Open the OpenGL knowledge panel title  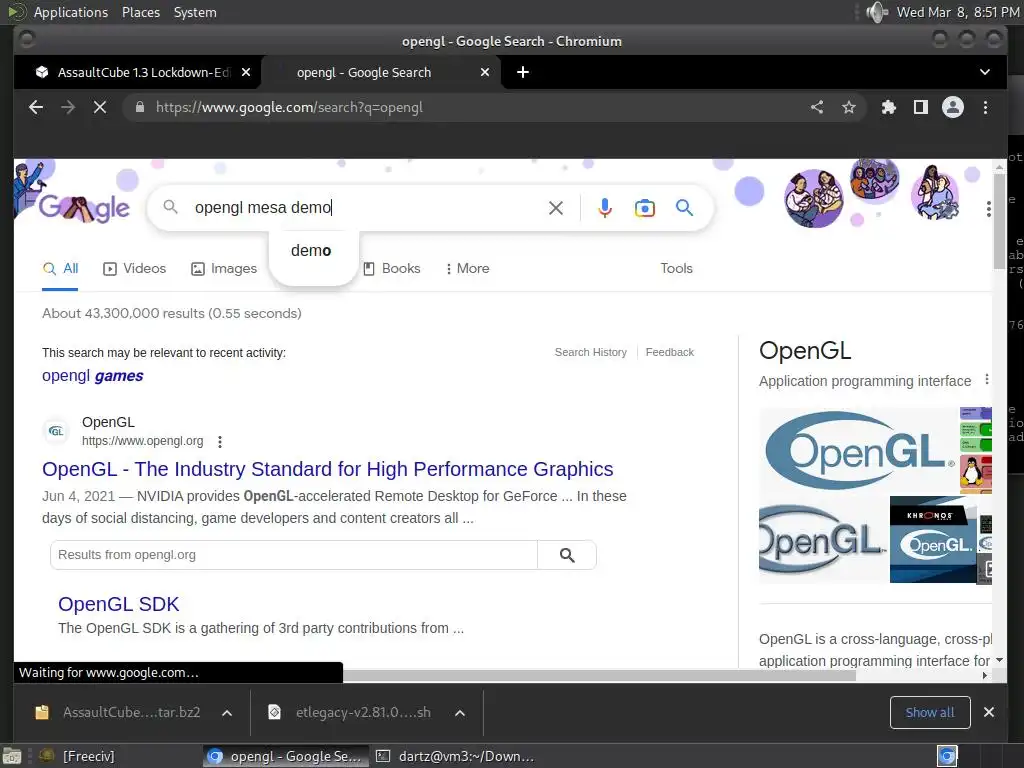pyautogui.click(x=805, y=351)
